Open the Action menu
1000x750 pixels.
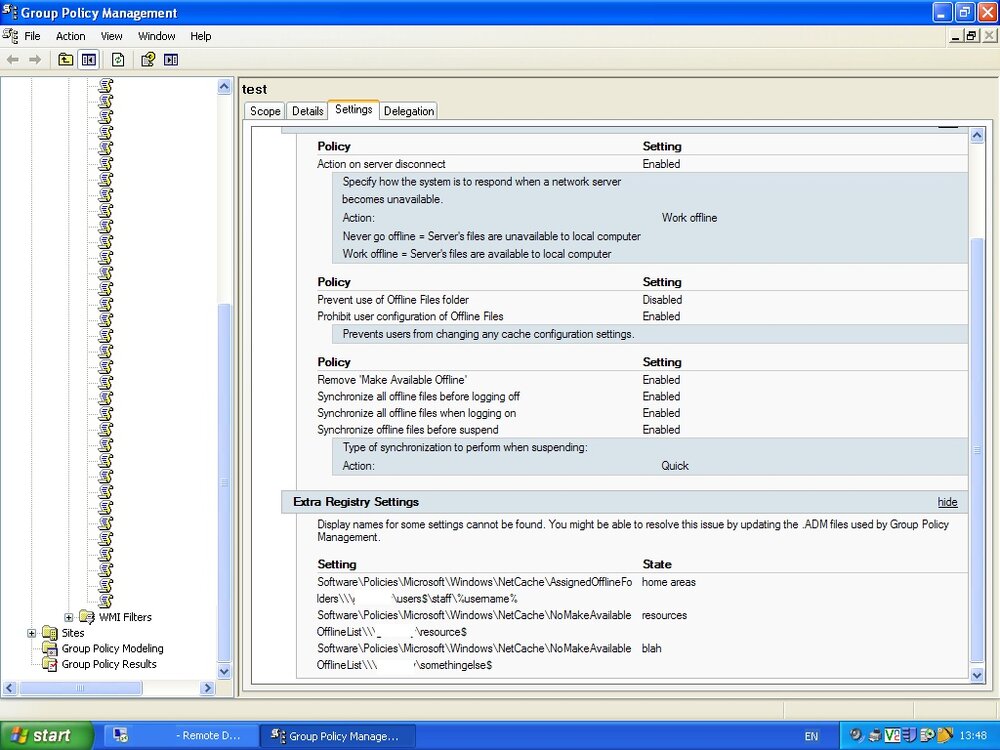tap(70, 36)
